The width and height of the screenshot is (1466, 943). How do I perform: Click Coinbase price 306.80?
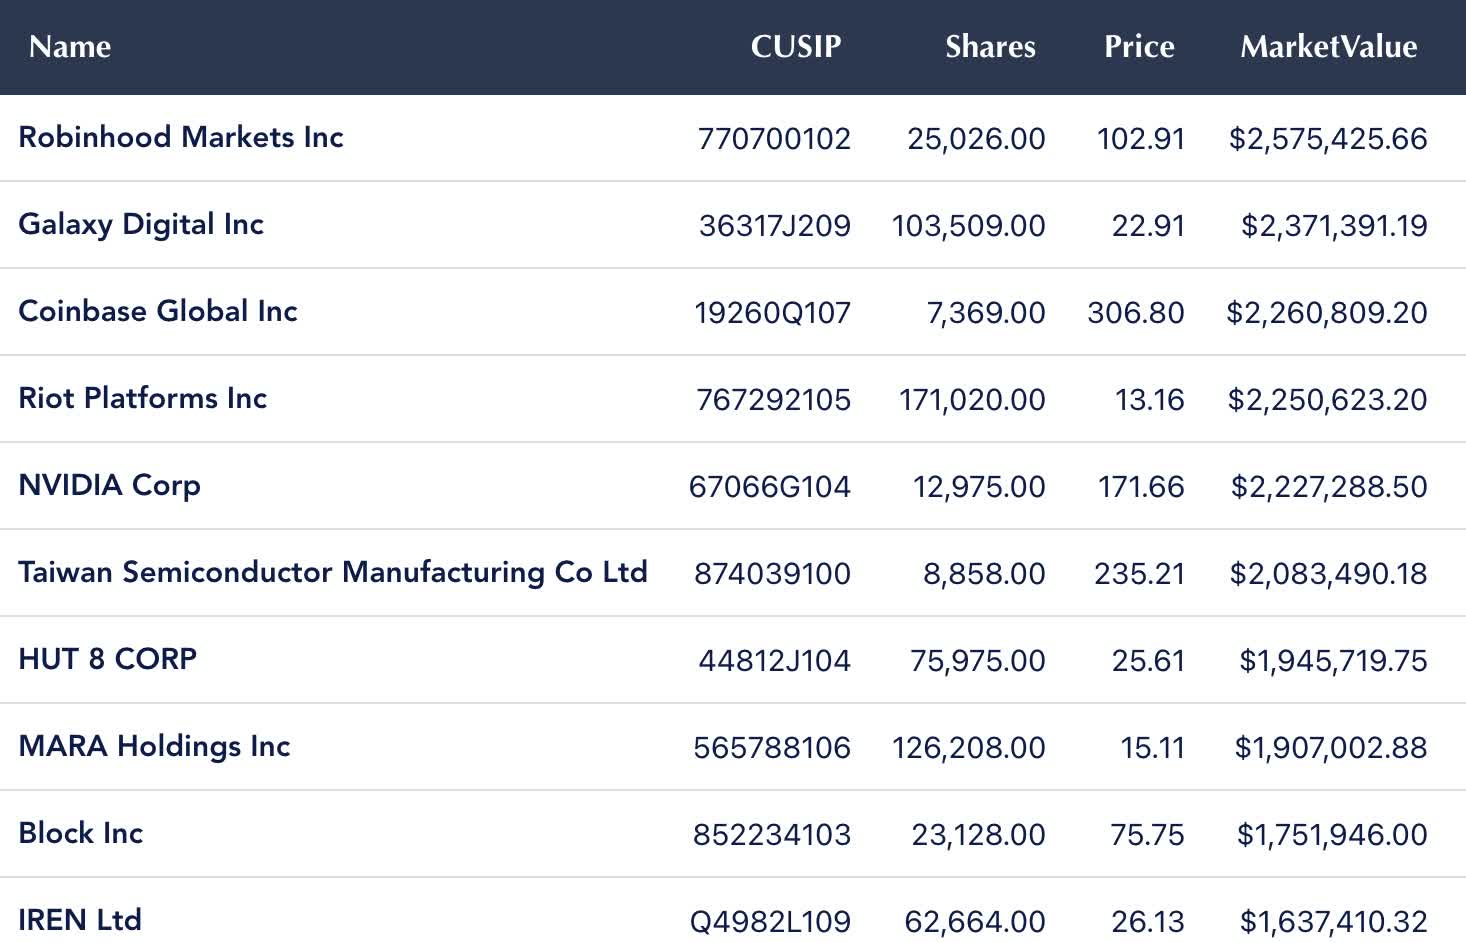[x=1135, y=313]
